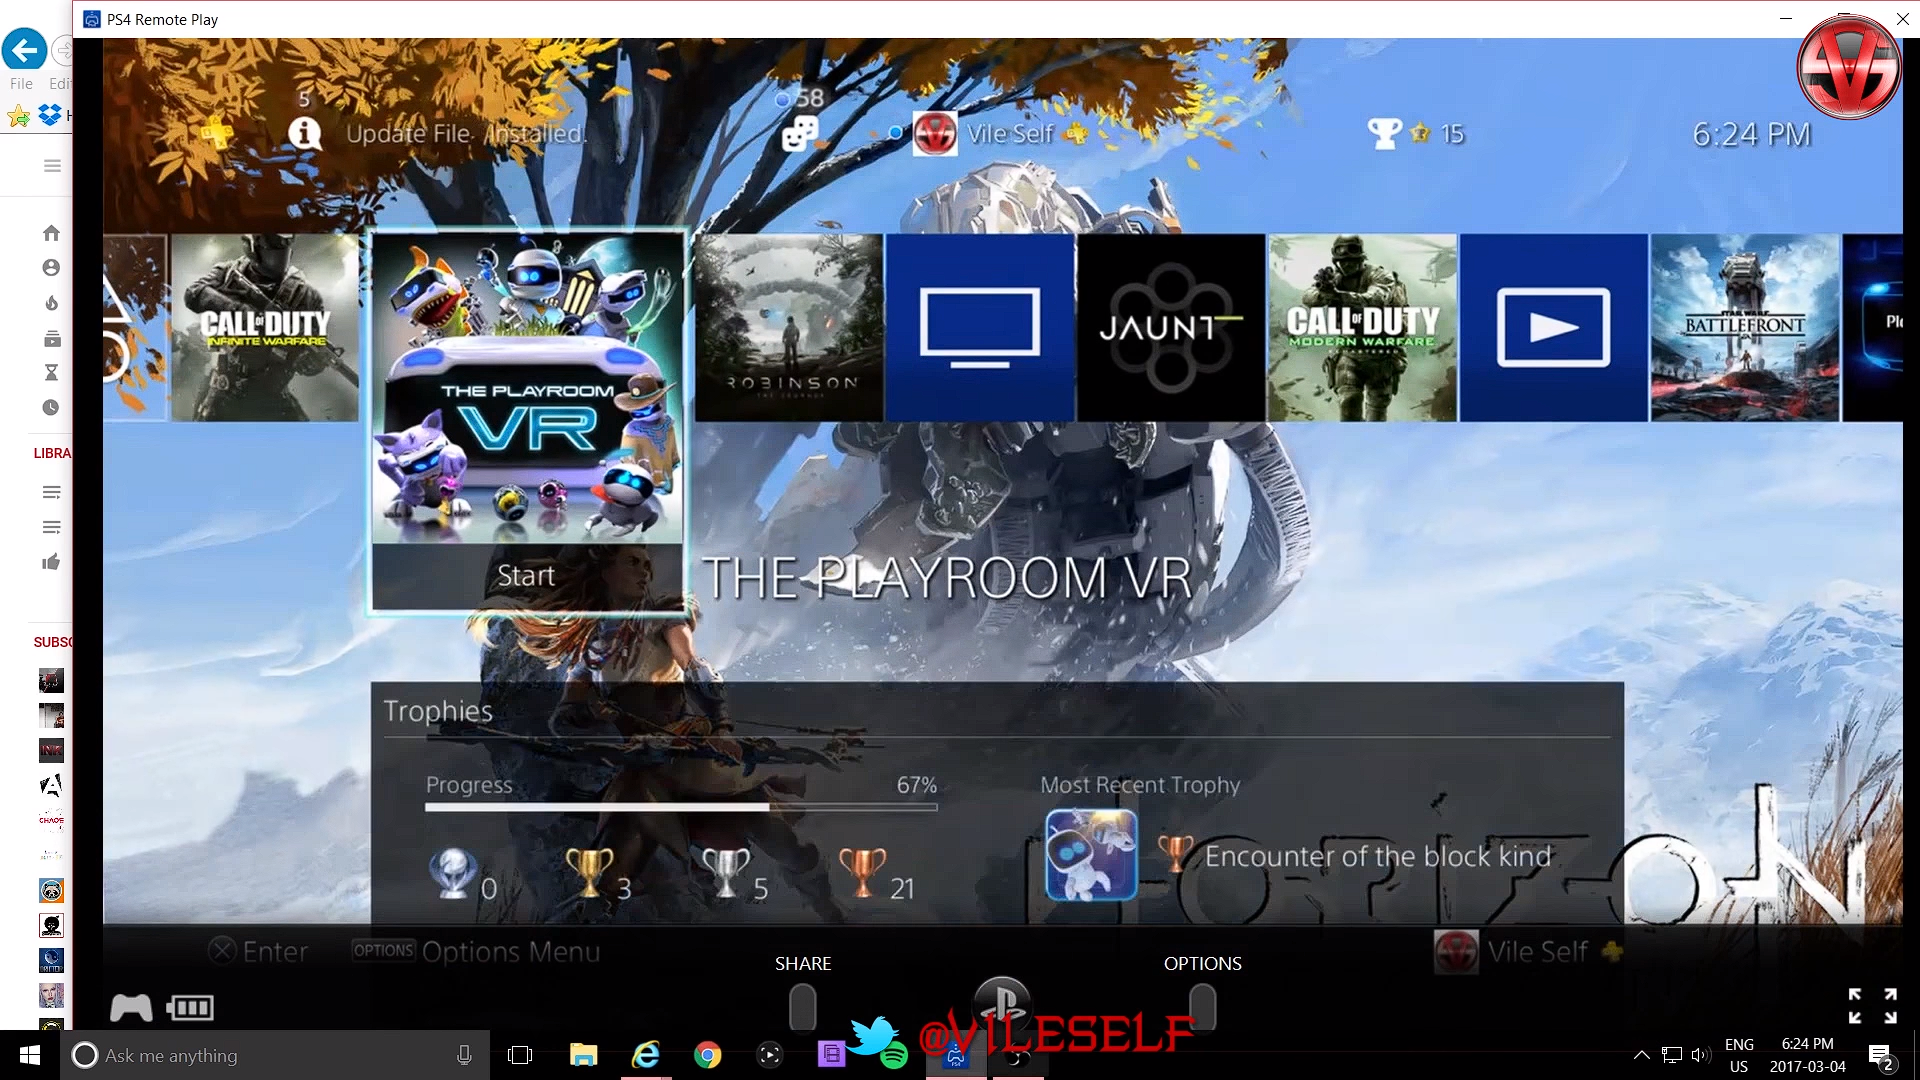Launch the Jaunt app tile
Image resolution: width=1920 pixels, height=1080 pixels.
[x=1170, y=327]
